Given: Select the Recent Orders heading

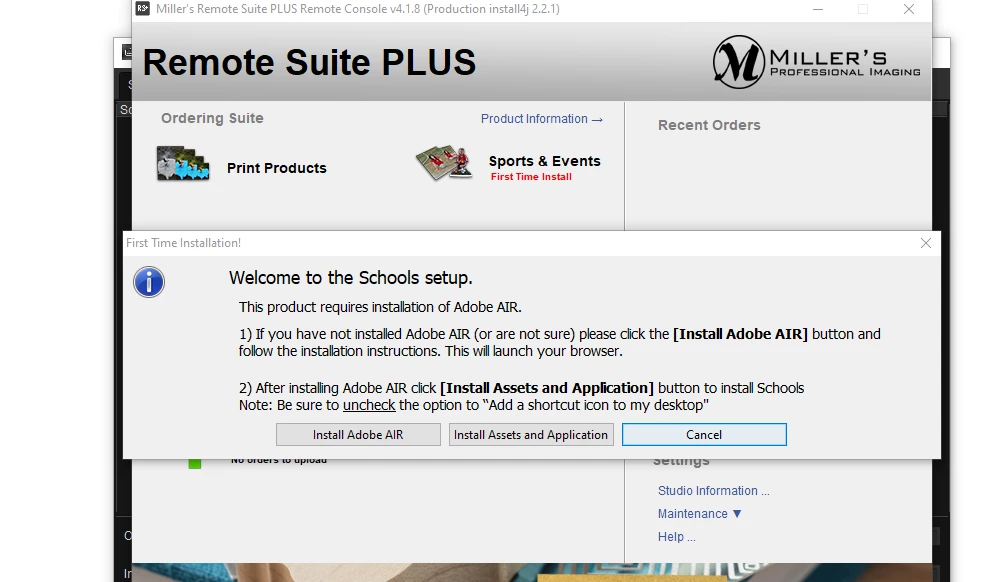Looking at the screenshot, I should tap(709, 125).
